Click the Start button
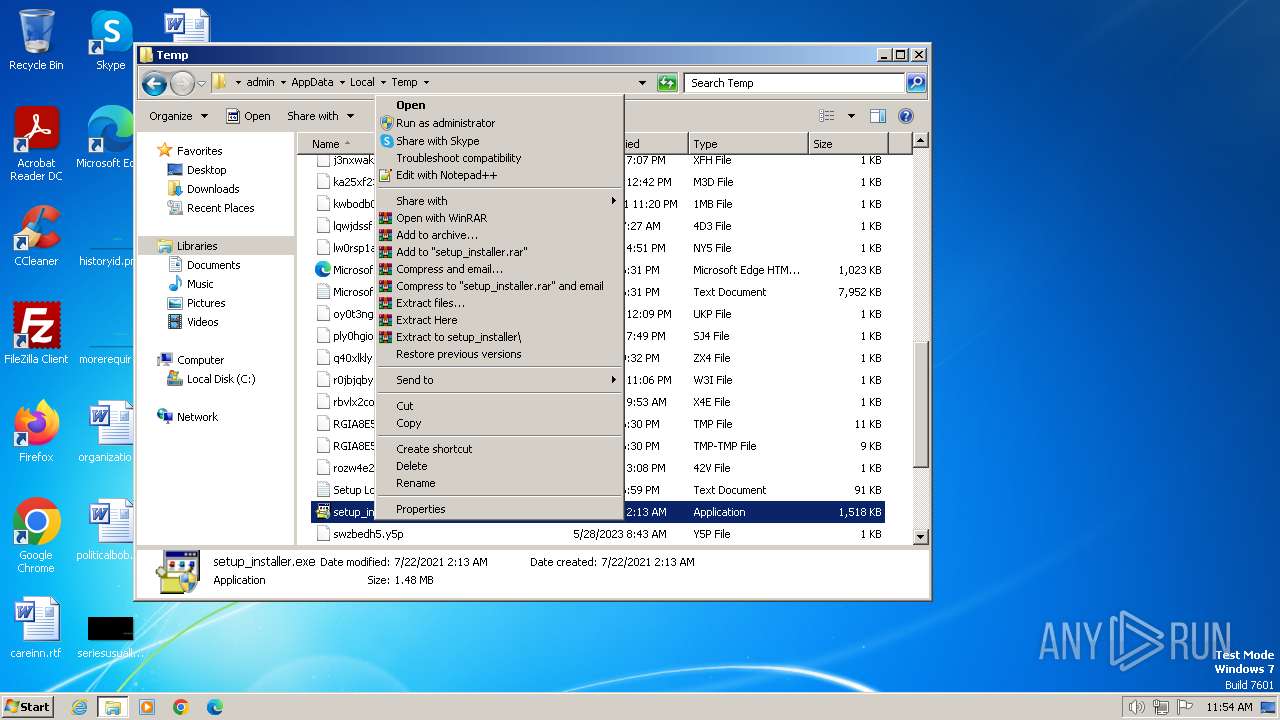Image resolution: width=1280 pixels, height=720 pixels. tap(28, 707)
